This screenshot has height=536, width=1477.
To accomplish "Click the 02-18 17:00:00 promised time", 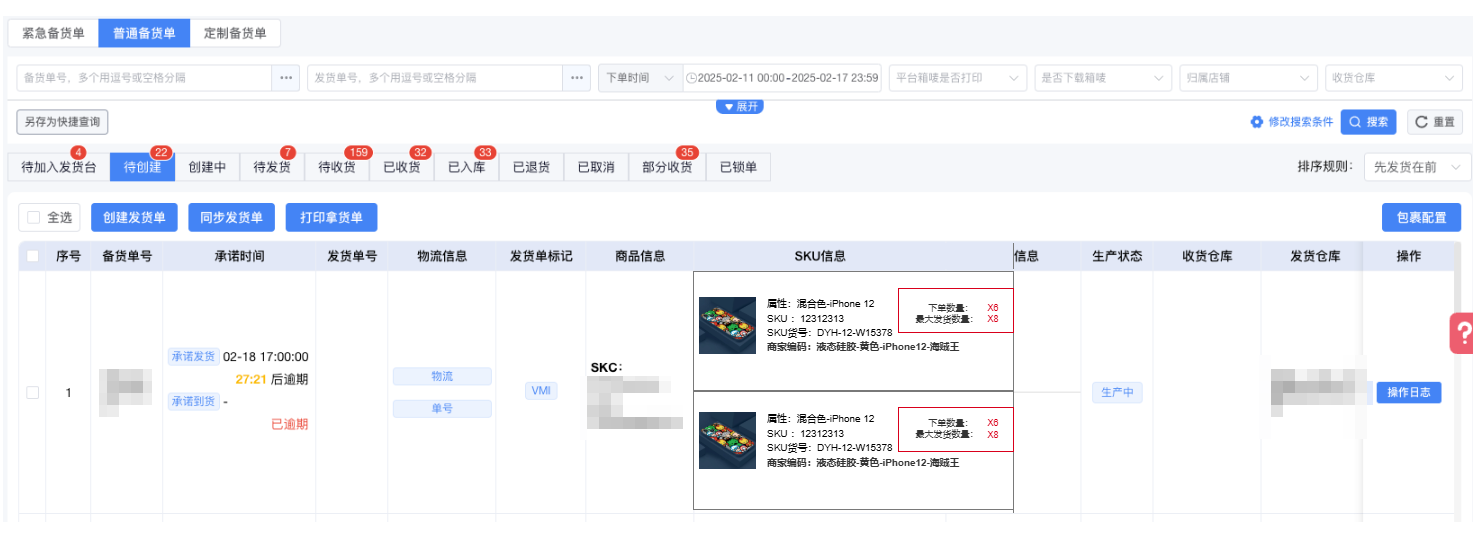I will click(265, 357).
